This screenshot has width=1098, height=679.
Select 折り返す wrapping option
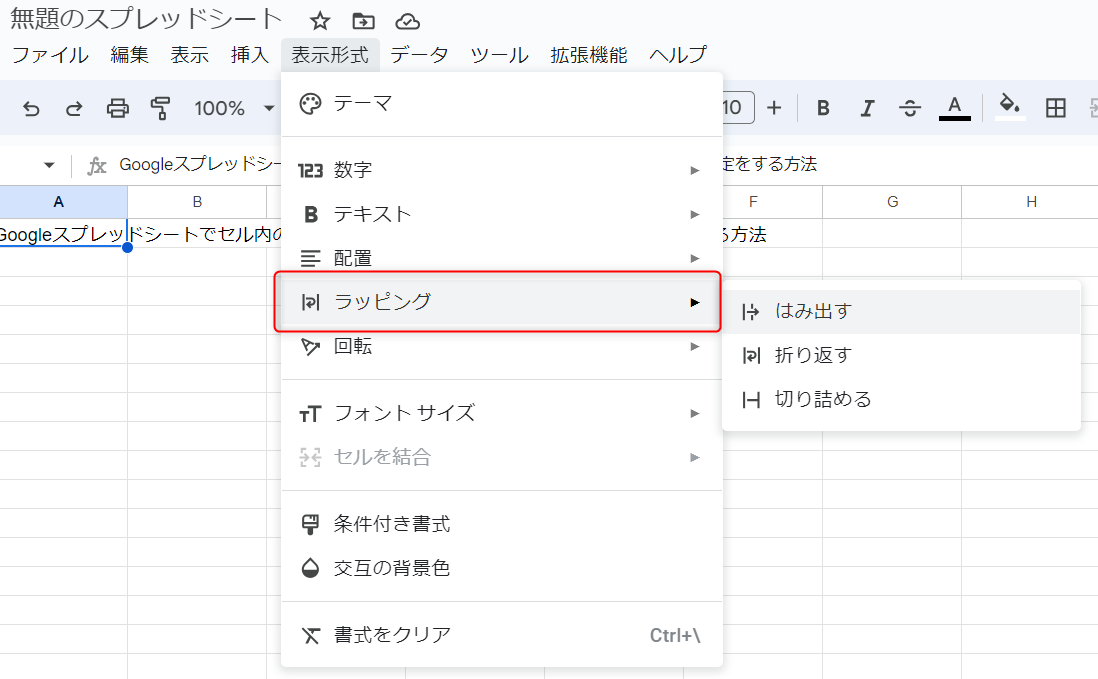pos(812,355)
